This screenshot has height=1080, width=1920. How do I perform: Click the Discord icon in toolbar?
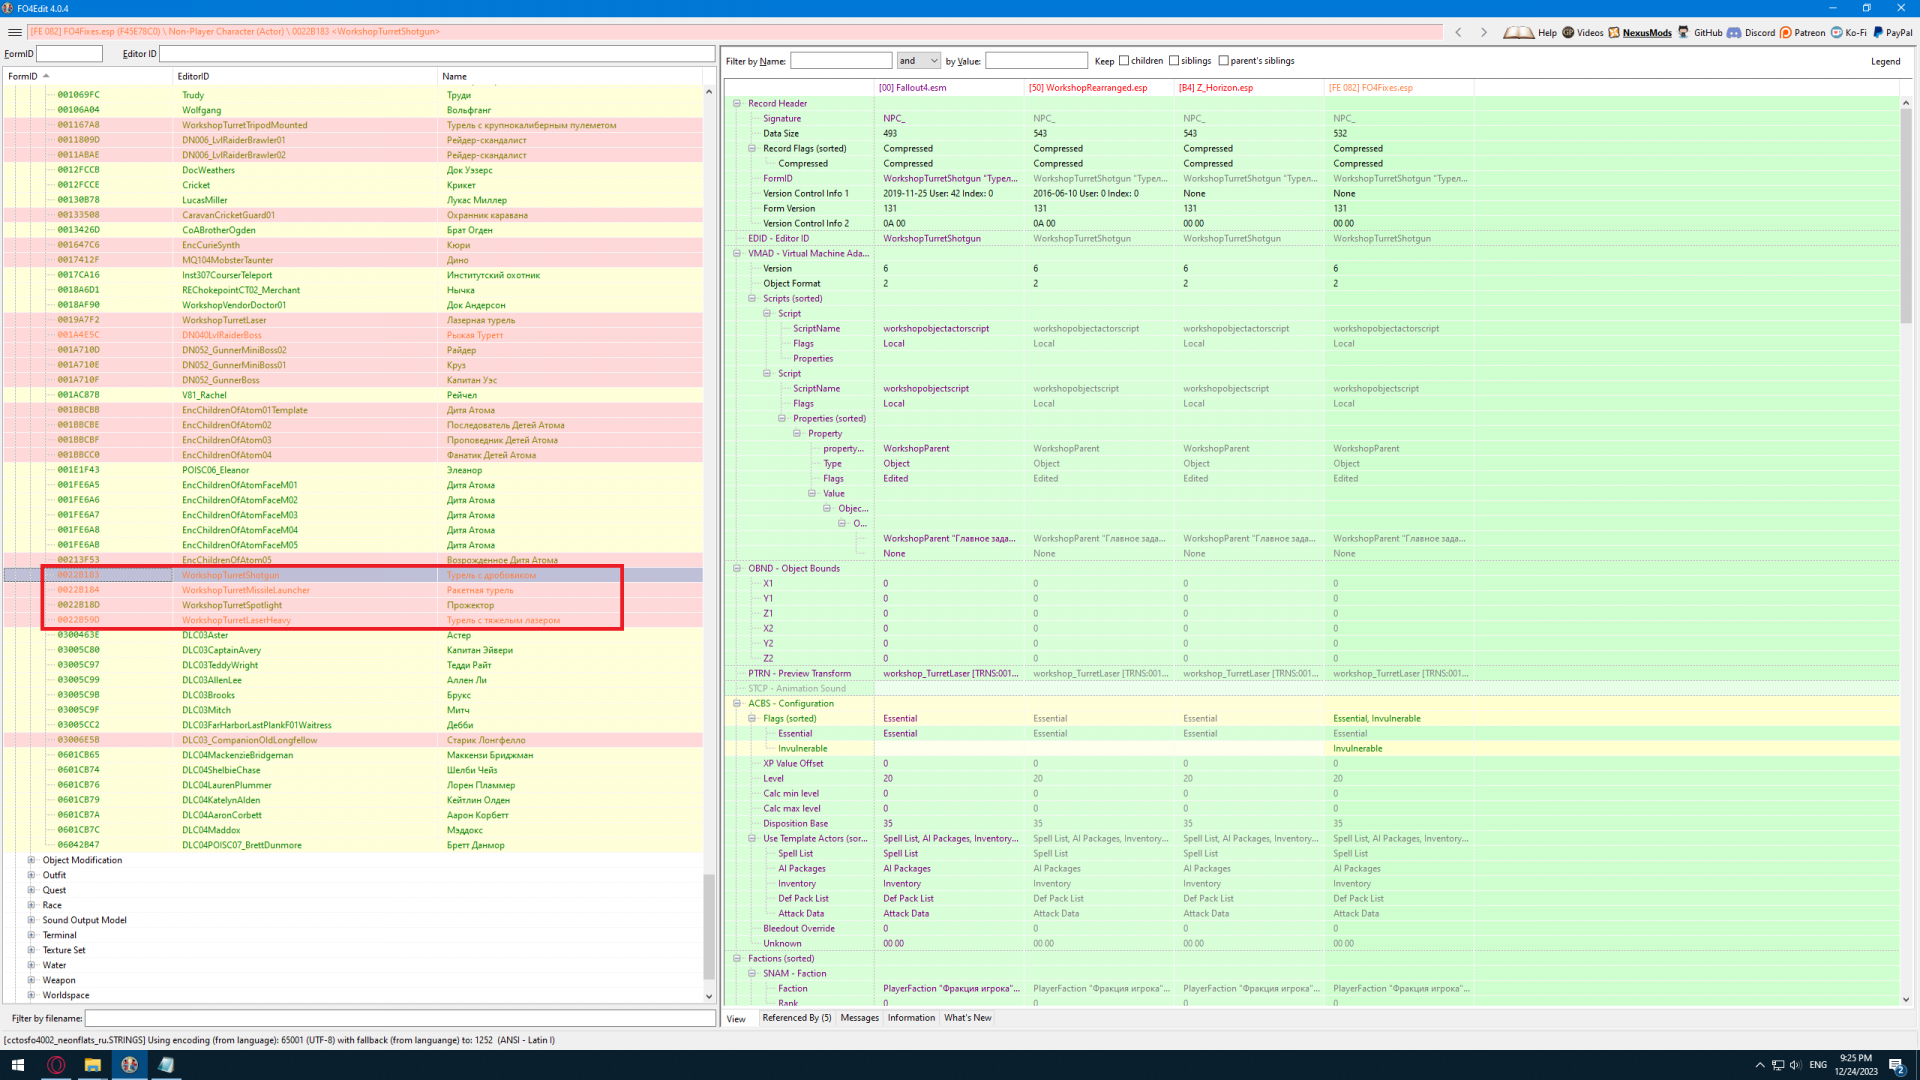1735,32
